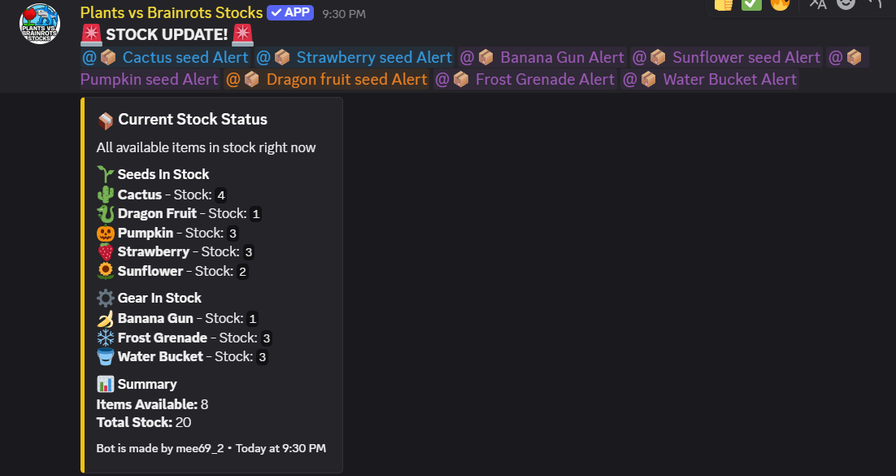This screenshot has width=896, height=476.
Task: React with the thumbs up emoji
Action: point(724,4)
